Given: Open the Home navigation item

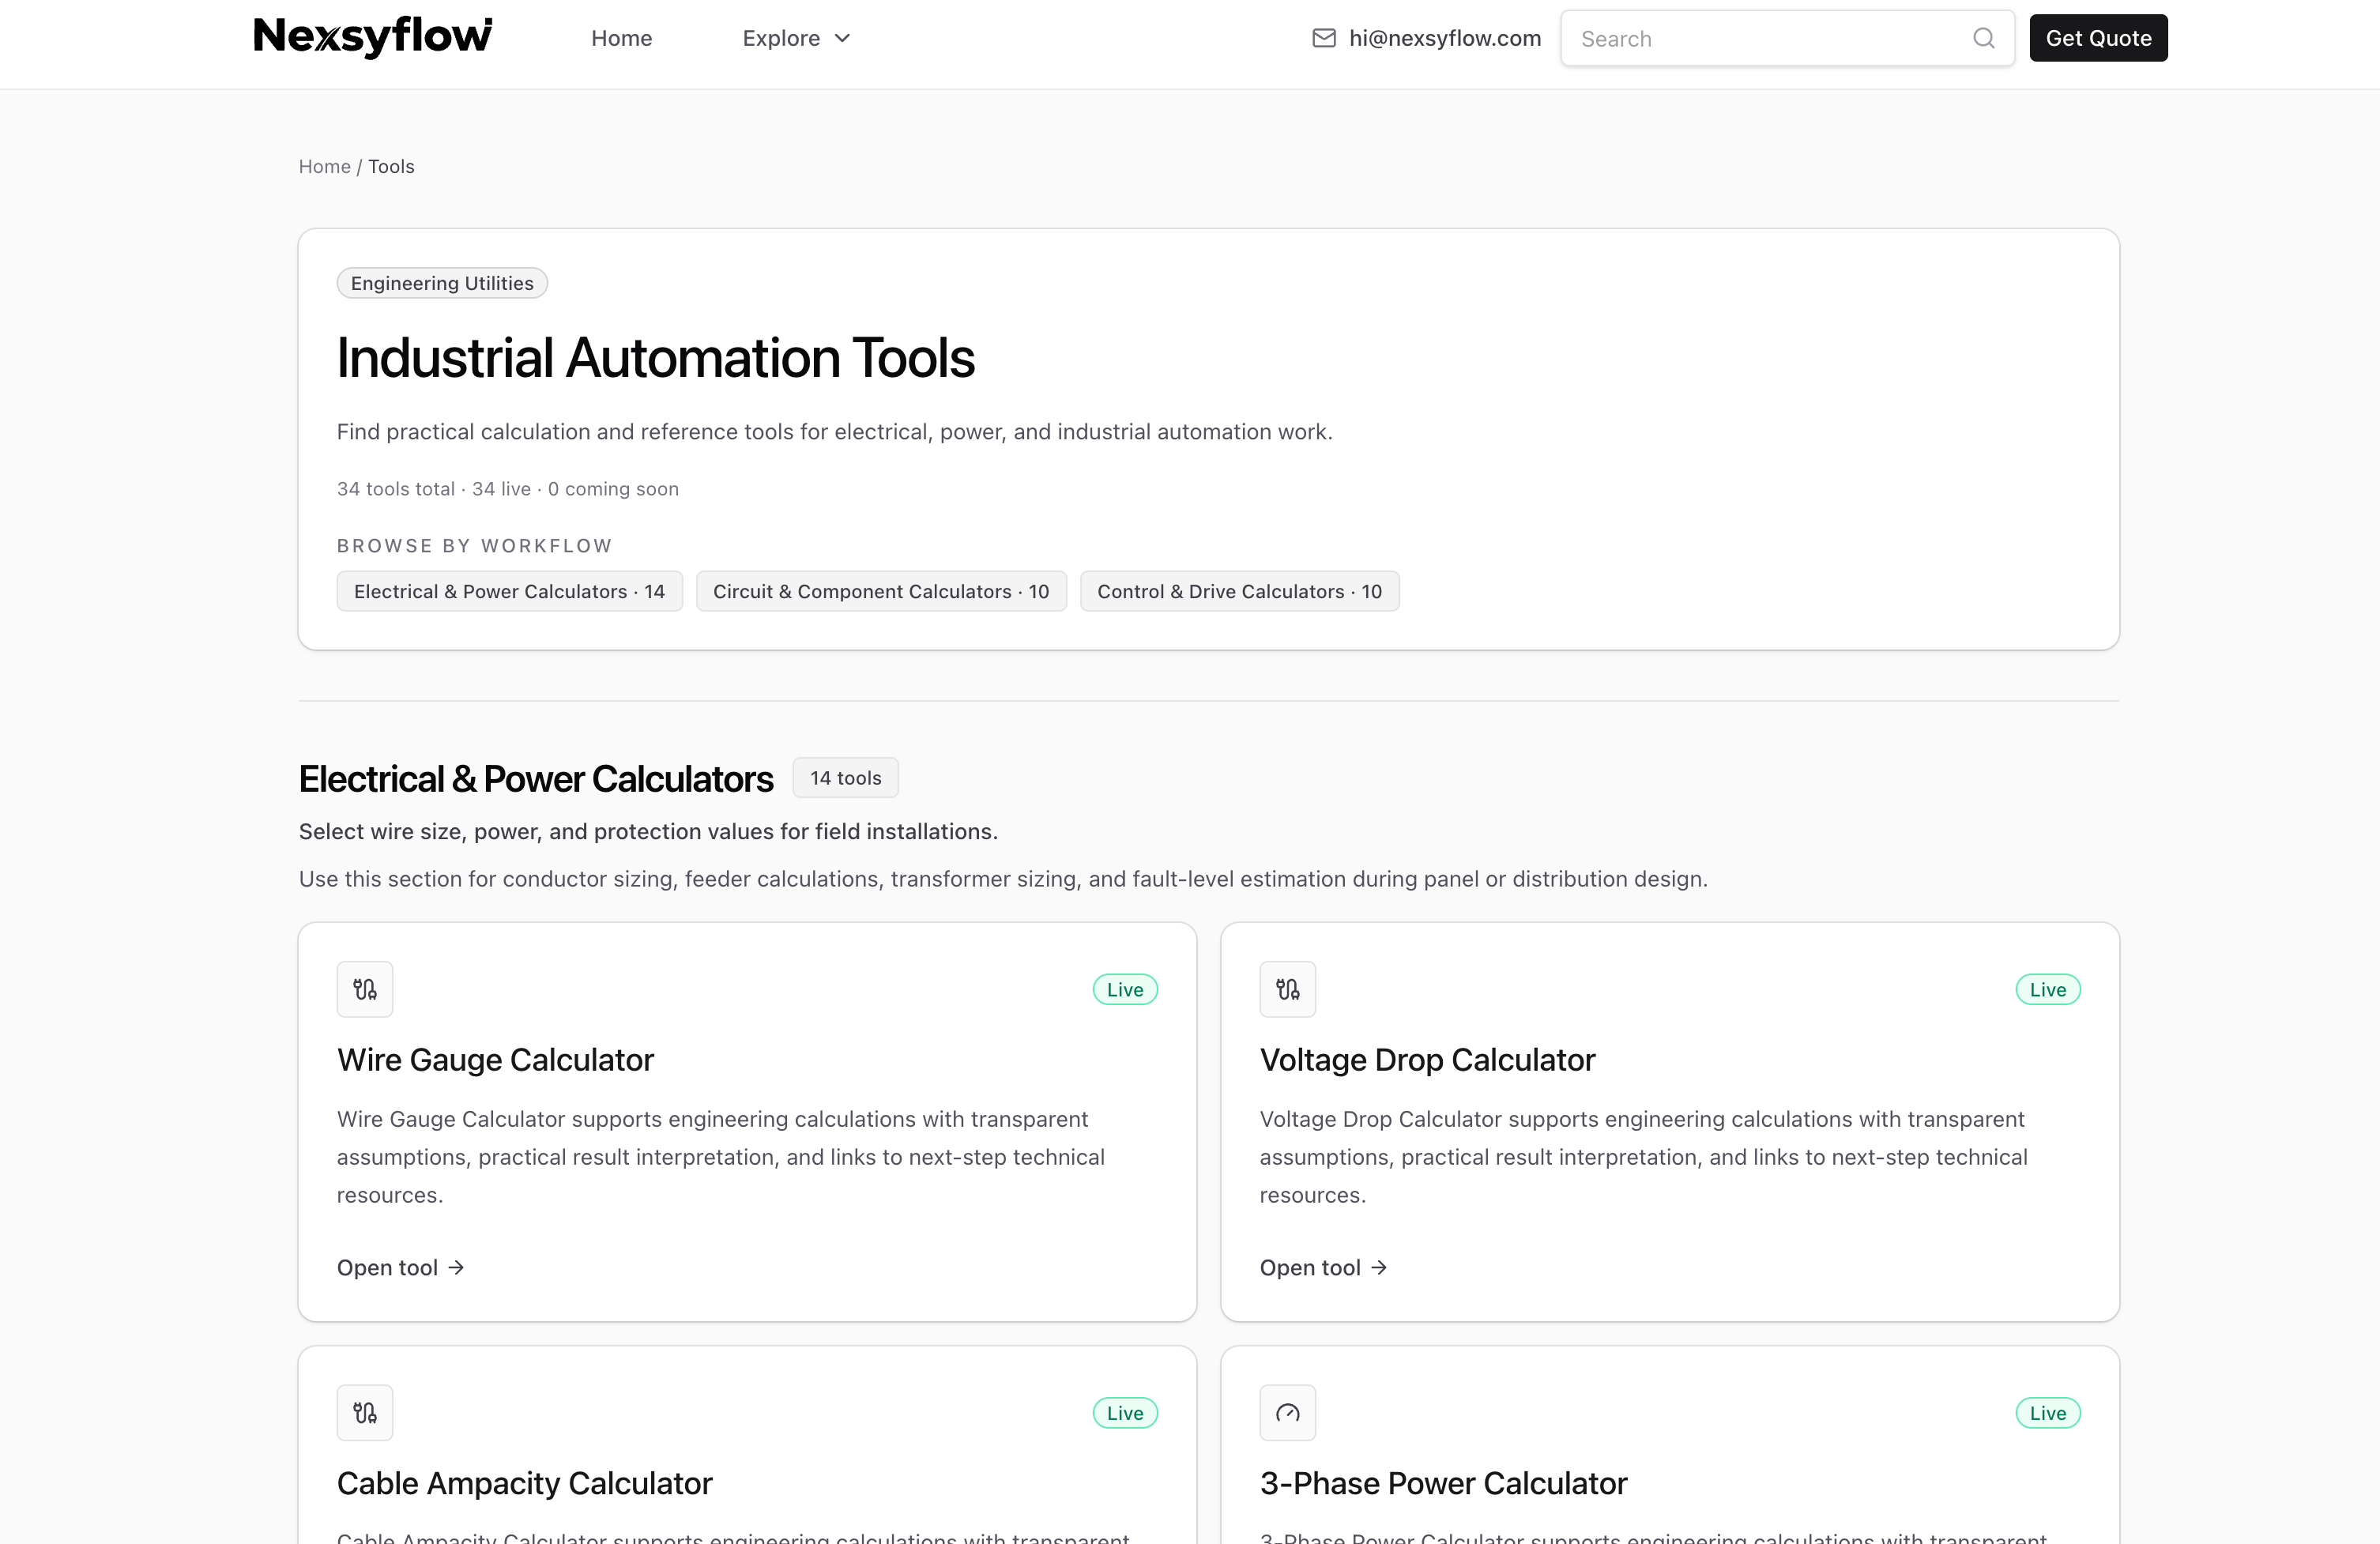Looking at the screenshot, I should pos(621,38).
